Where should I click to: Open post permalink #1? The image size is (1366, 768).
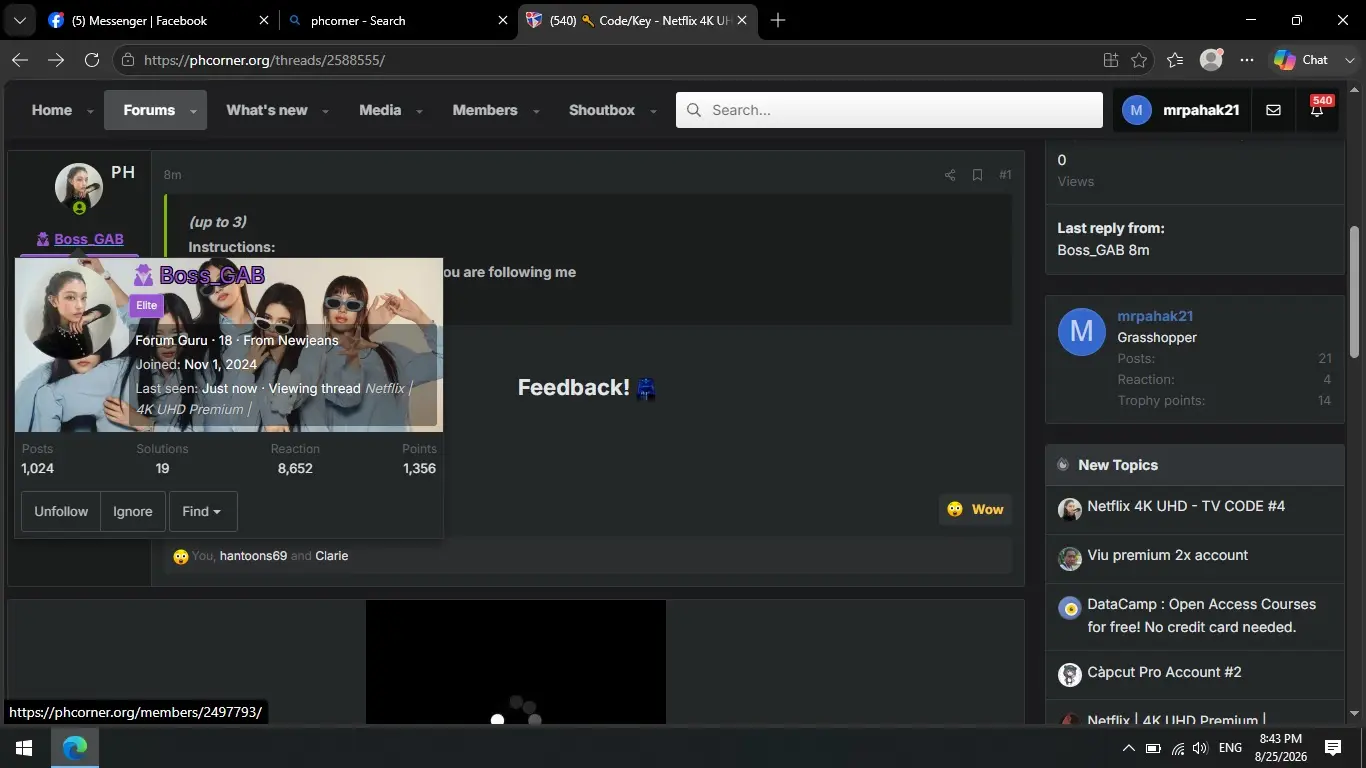1005,175
